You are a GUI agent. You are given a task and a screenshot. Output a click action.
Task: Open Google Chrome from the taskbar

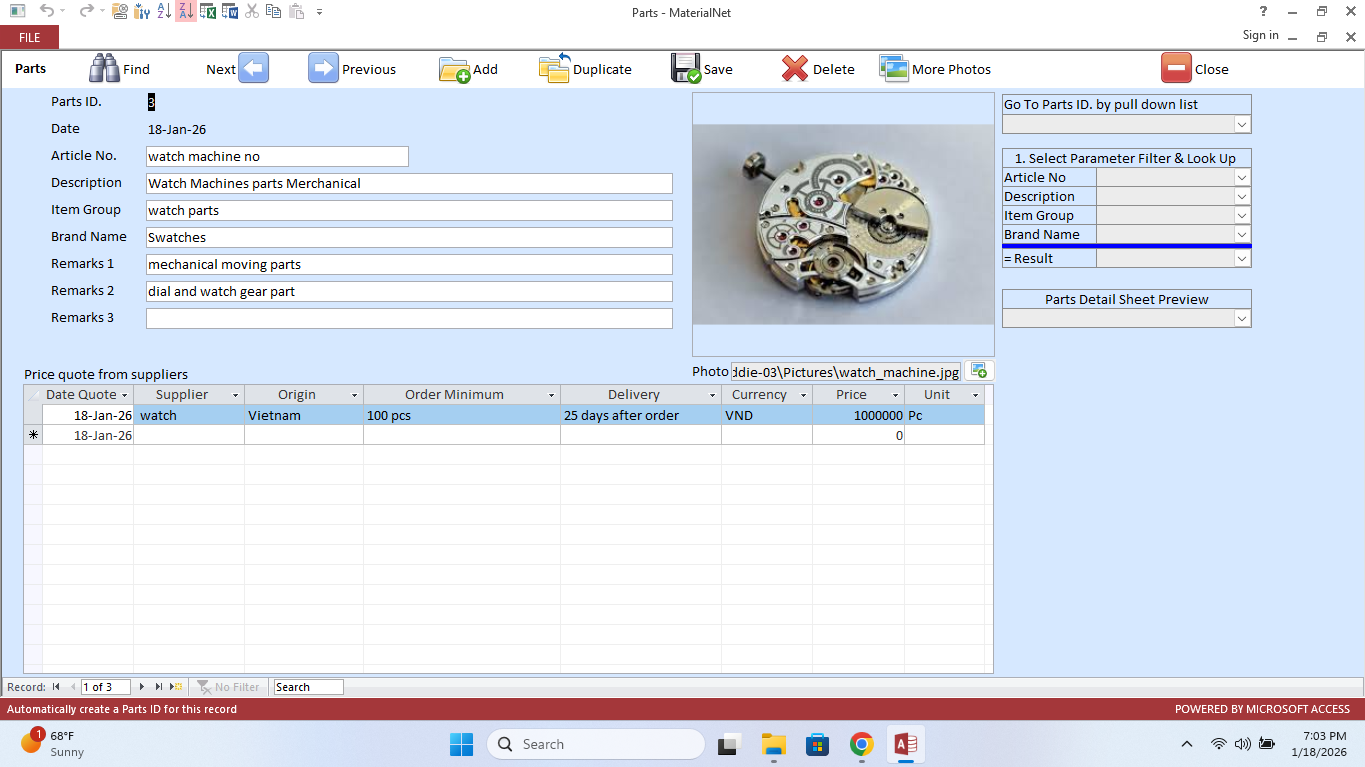861,744
